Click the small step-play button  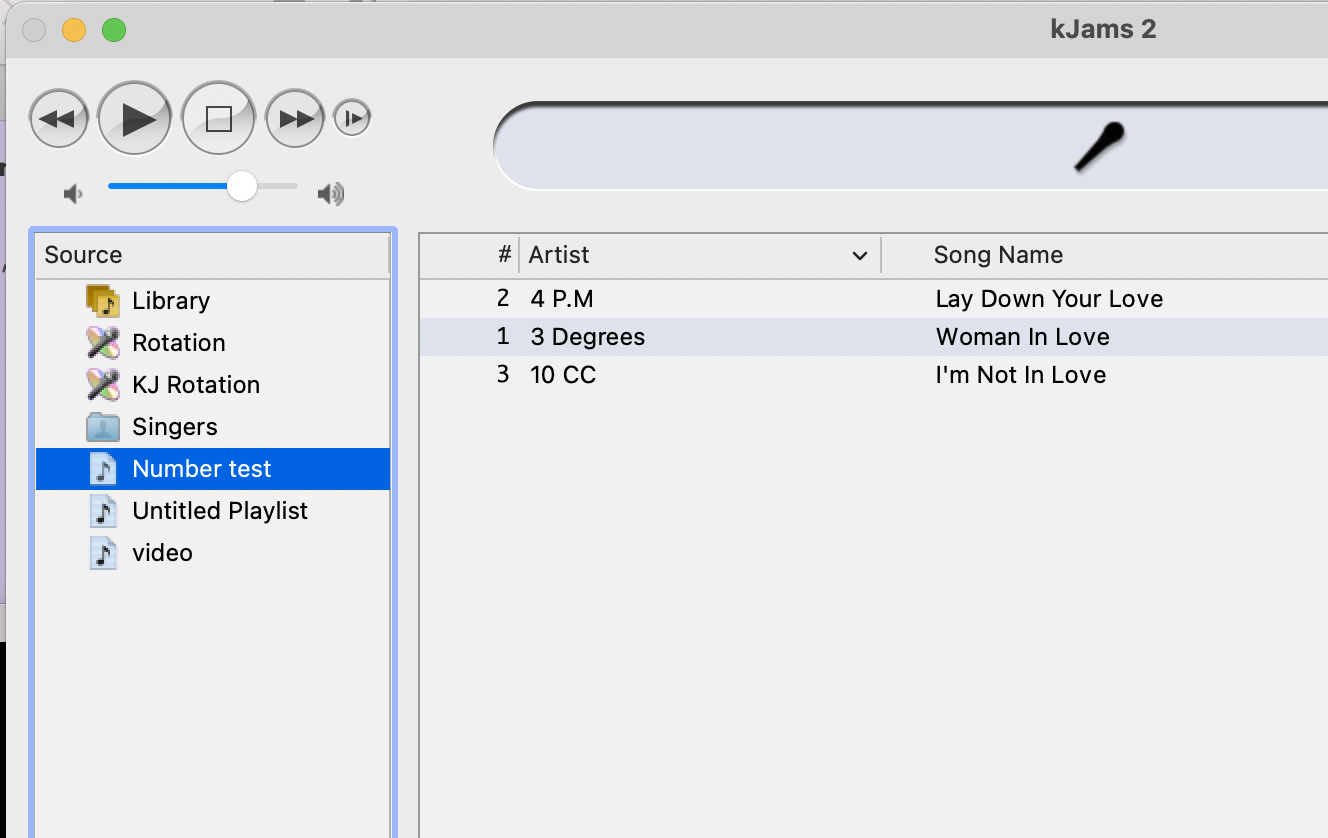[352, 119]
